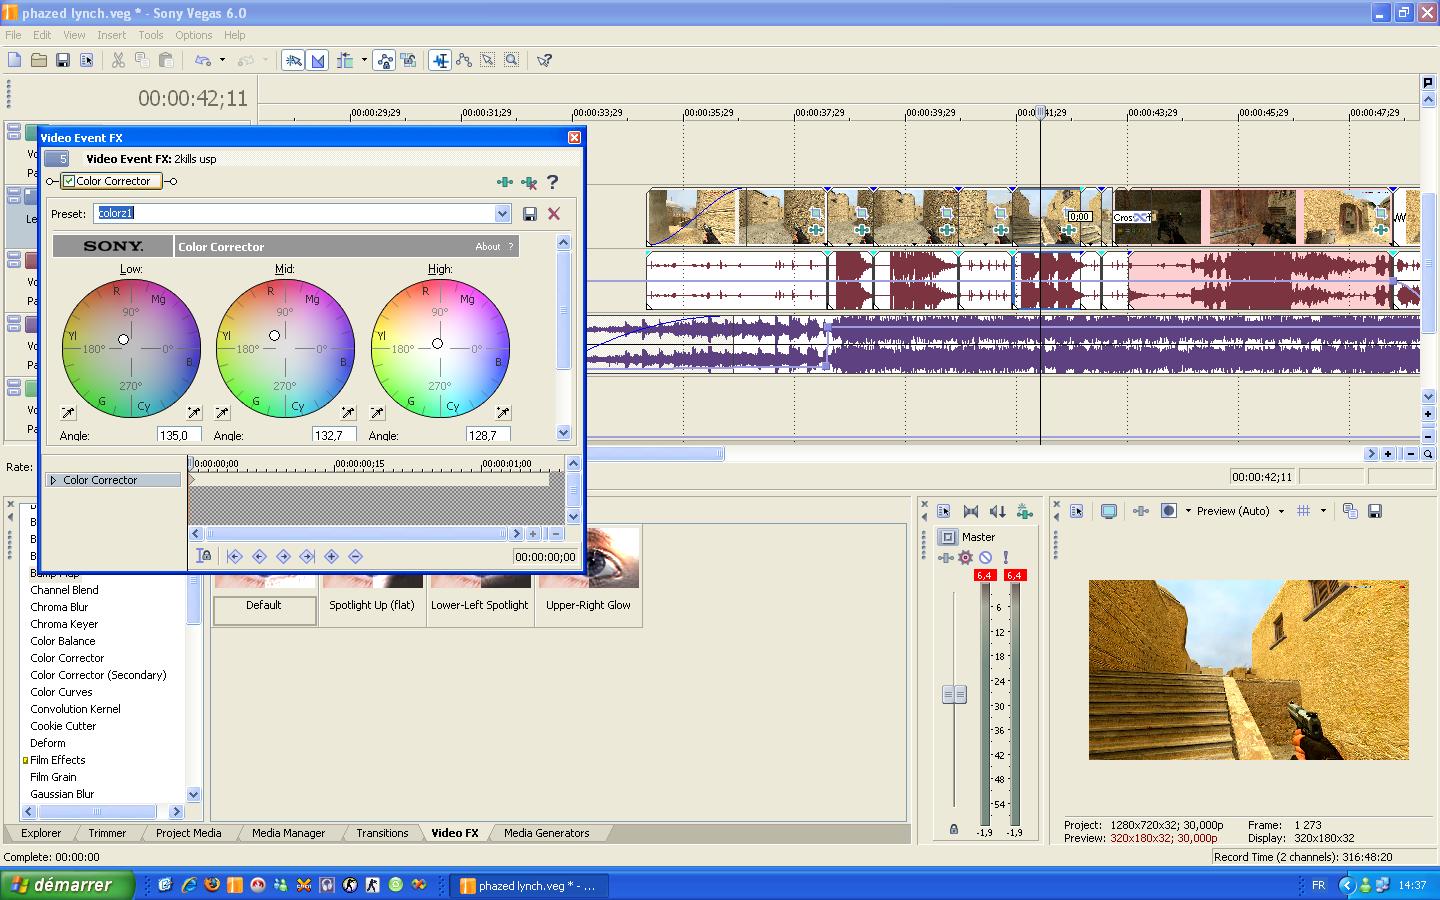Viewport: 1440px width, 900px height.
Task: Toggle Master bus Solo exclamation icon
Action: [1005, 557]
